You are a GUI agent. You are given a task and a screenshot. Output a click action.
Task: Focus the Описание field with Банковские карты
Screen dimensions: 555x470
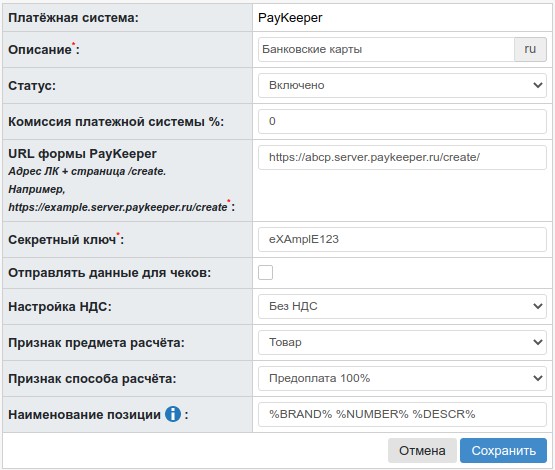click(386, 49)
